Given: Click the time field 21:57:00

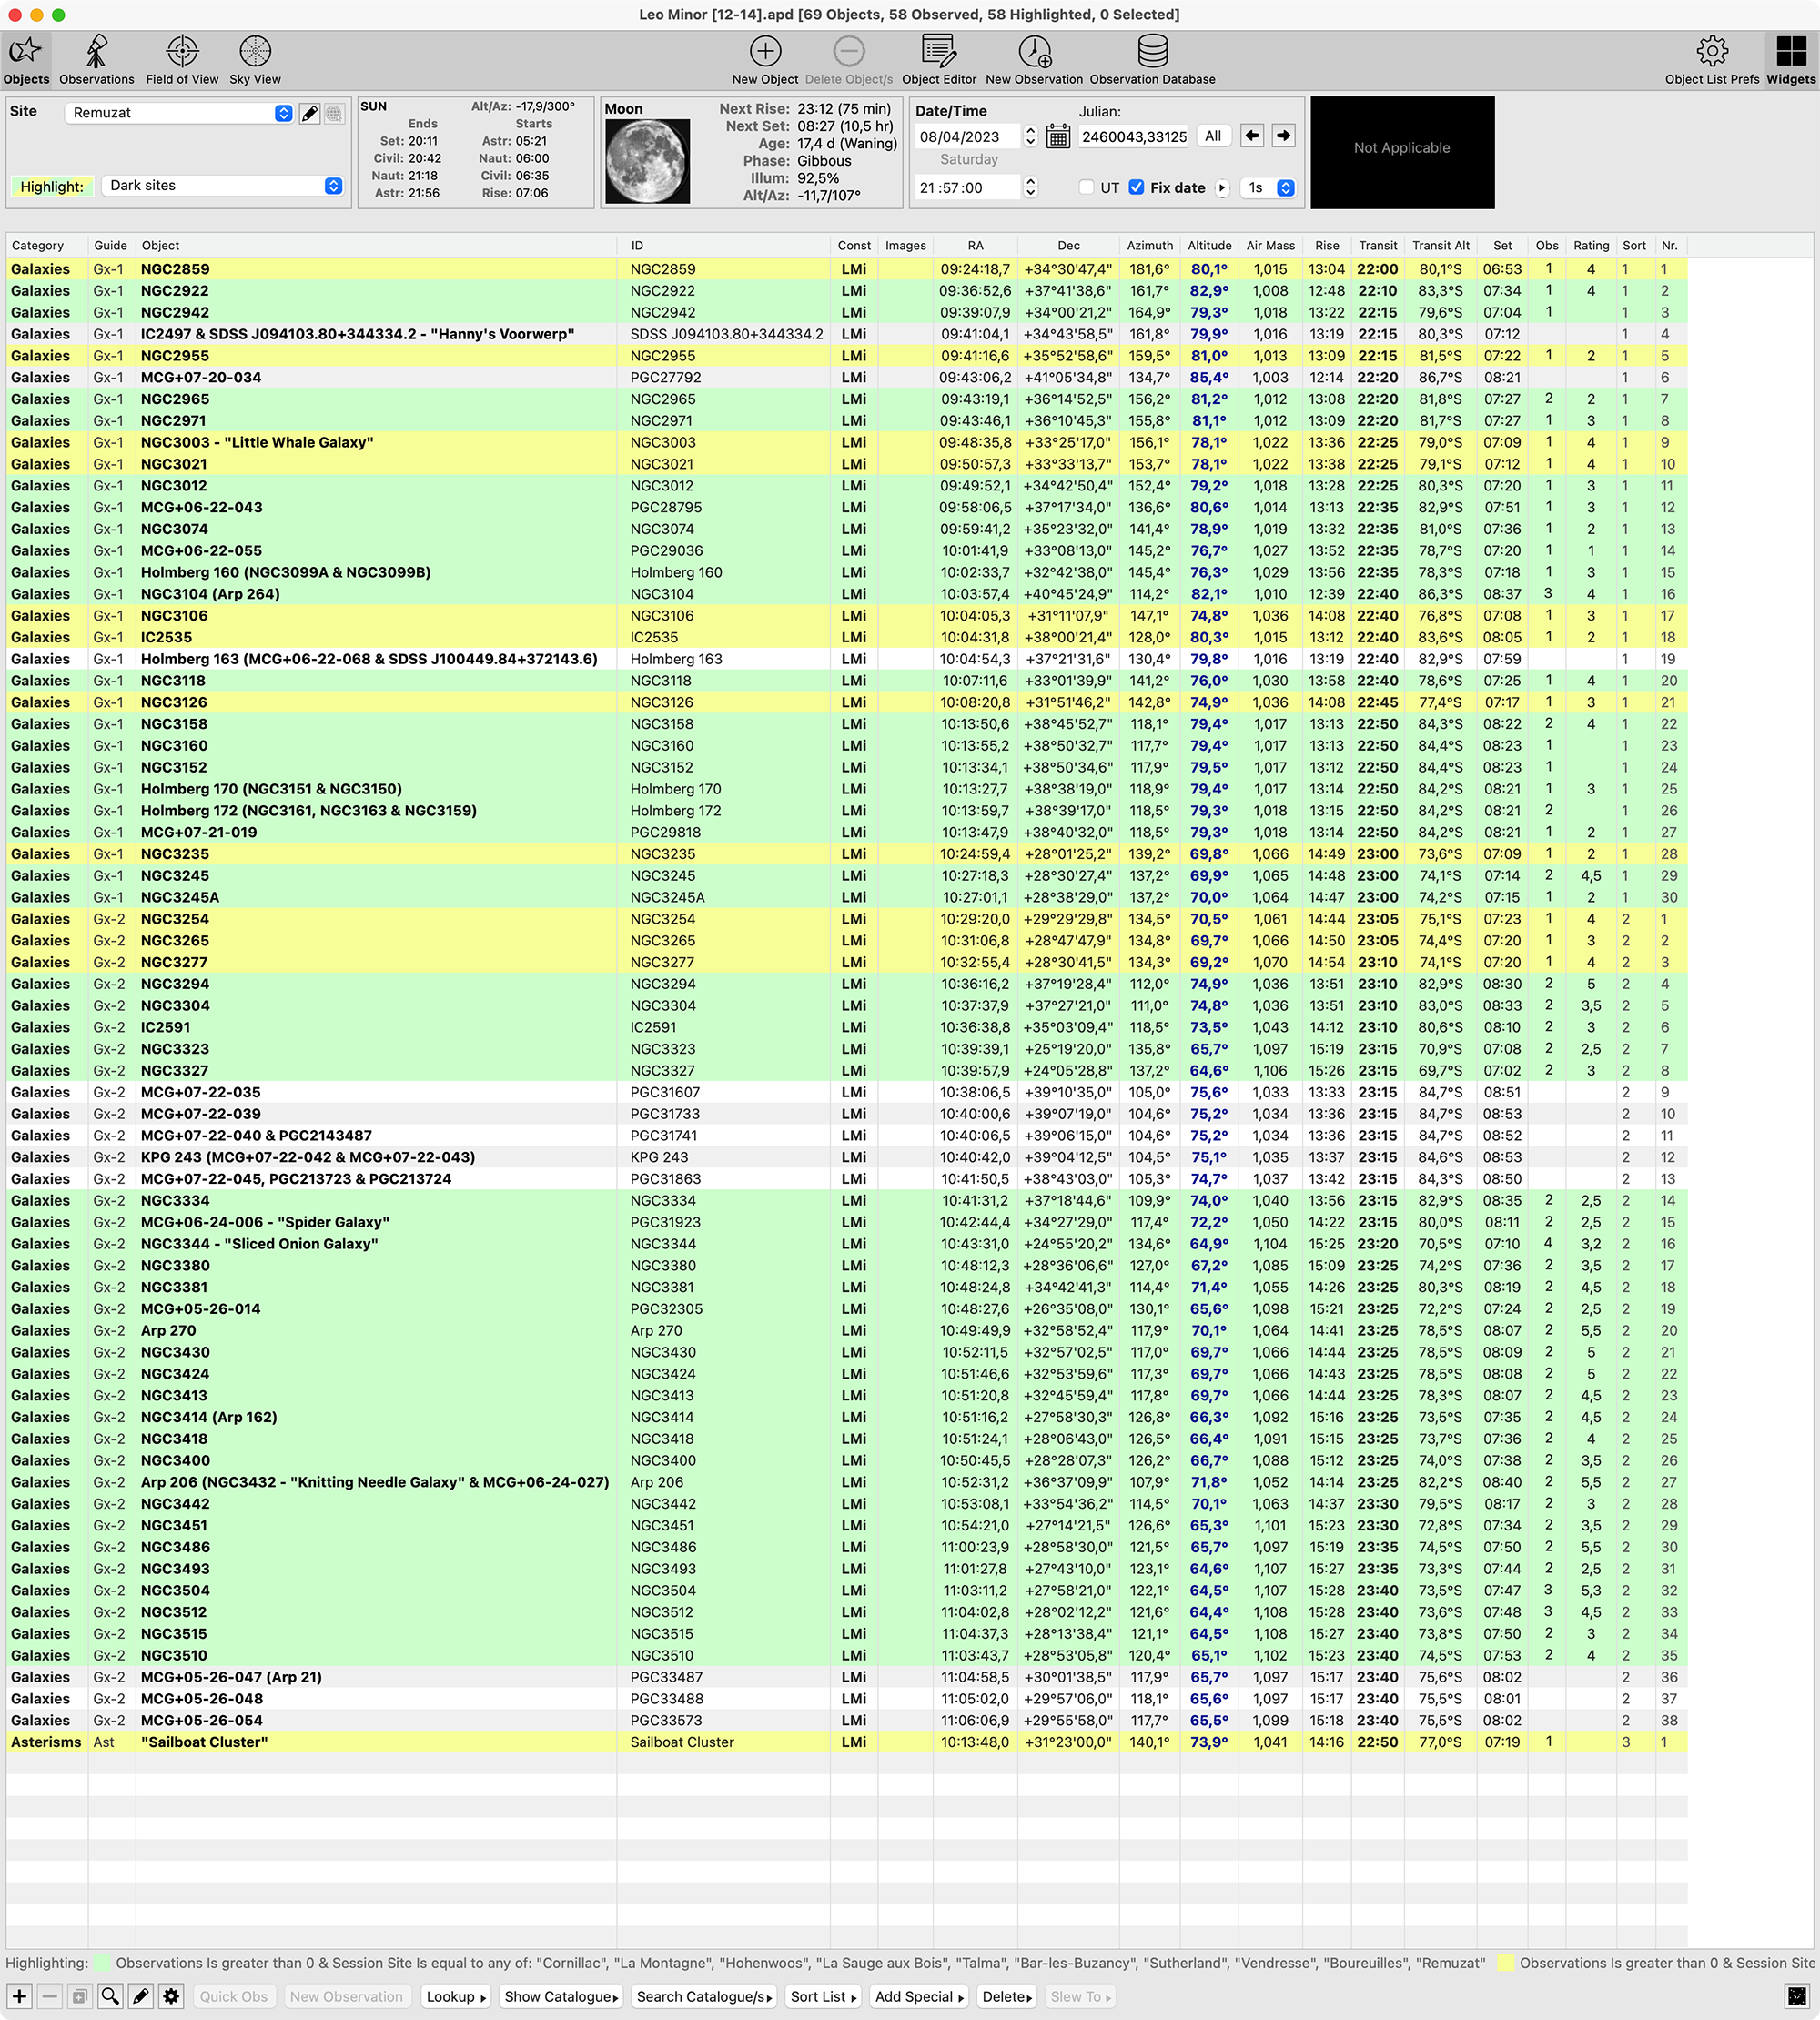Looking at the screenshot, I should pyautogui.click(x=966, y=188).
